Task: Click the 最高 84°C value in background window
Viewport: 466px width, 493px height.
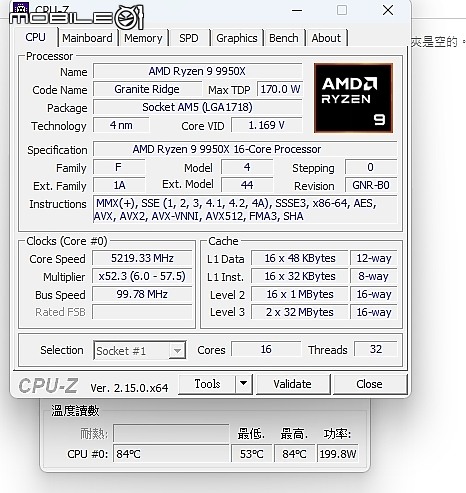Action: click(294, 454)
